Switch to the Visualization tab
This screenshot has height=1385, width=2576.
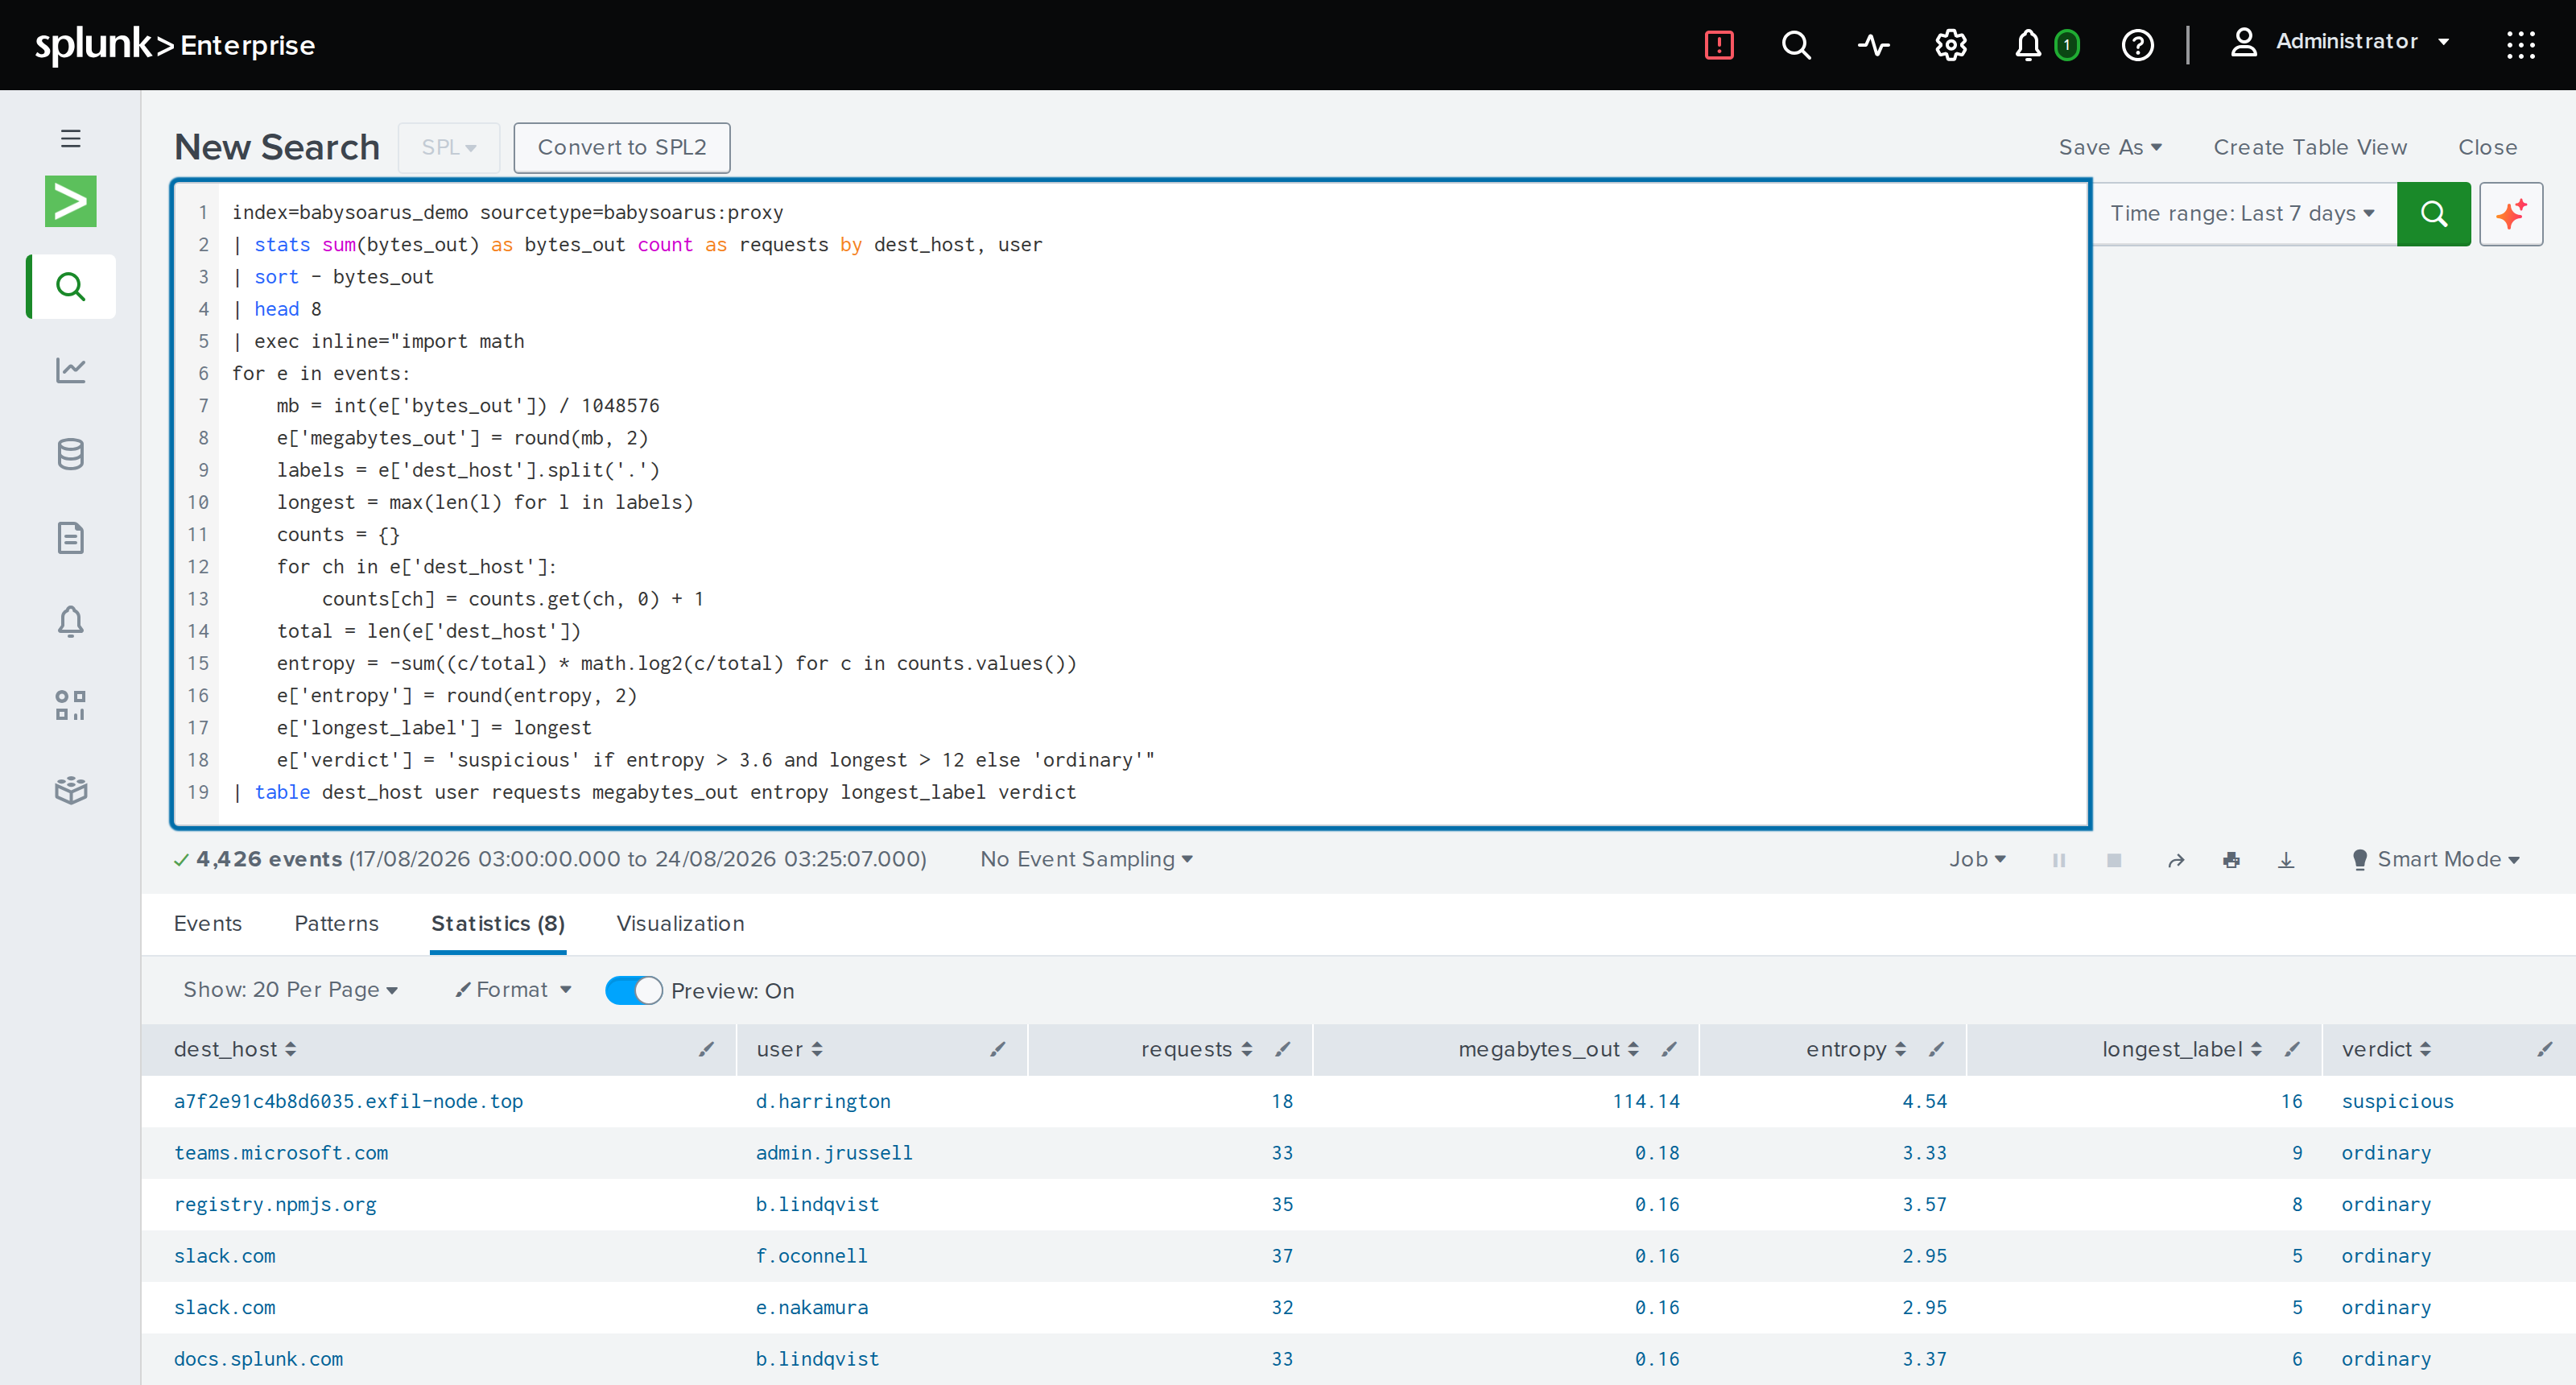(x=680, y=923)
